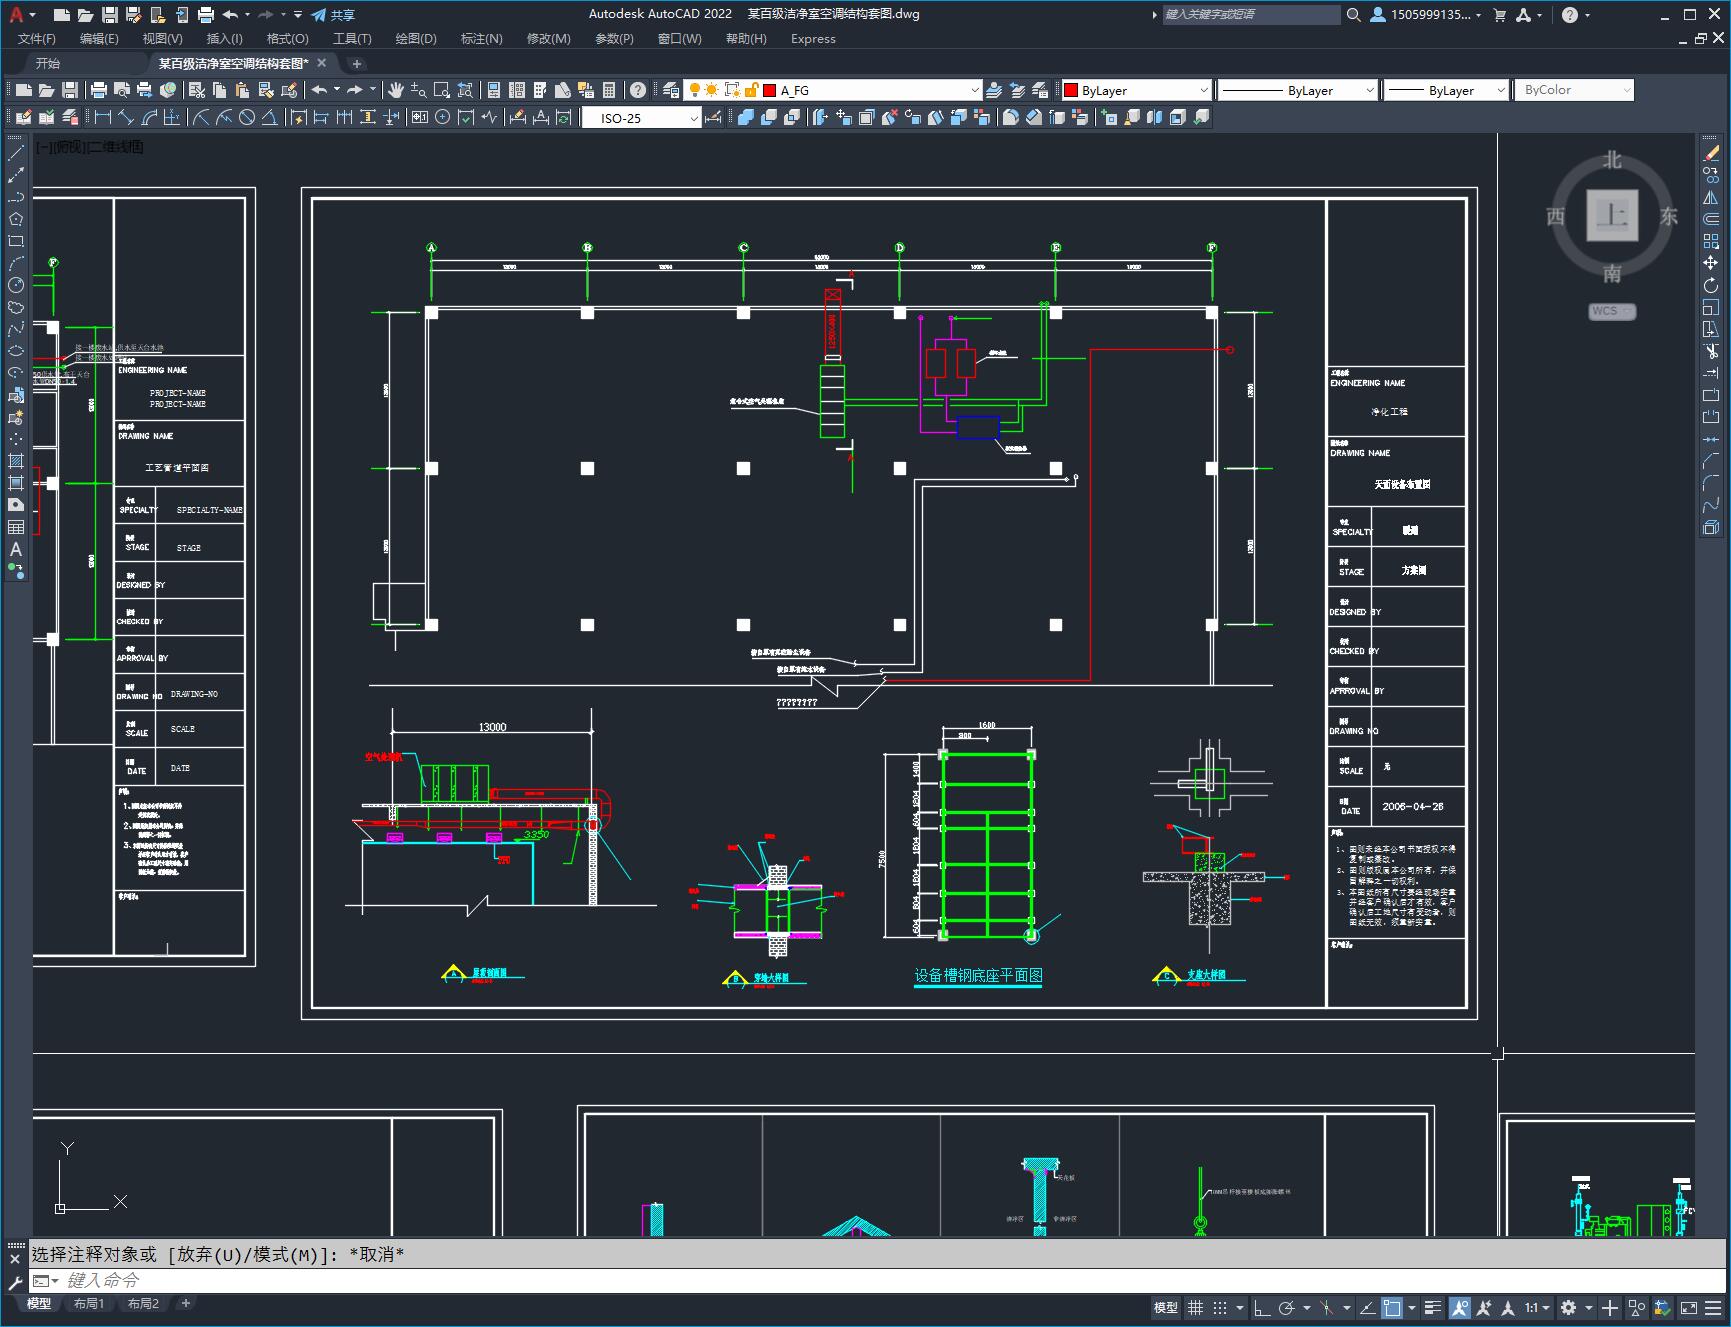1731x1327 pixels.
Task: Select the Angular dimension tool
Action: pos(269,118)
